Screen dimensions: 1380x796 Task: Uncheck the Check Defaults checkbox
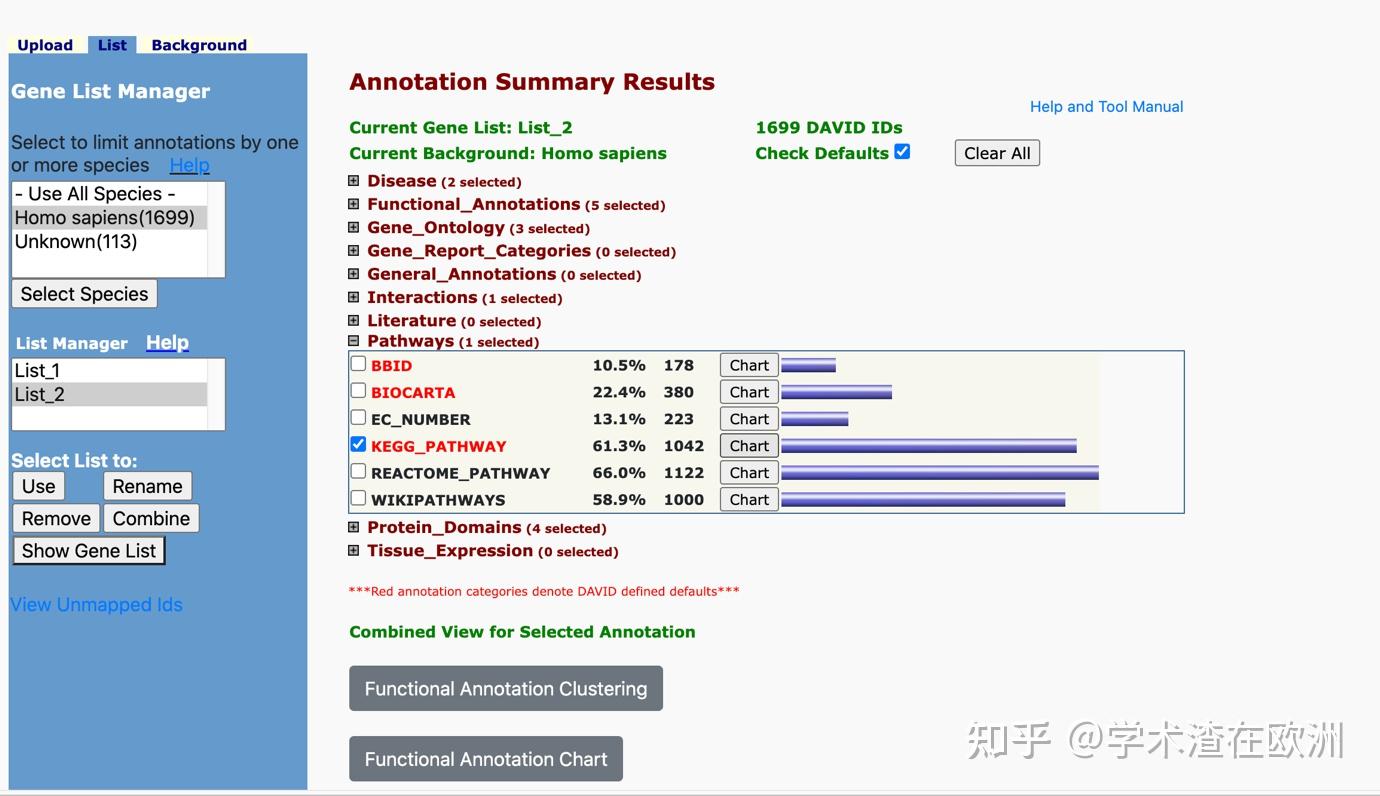901,152
